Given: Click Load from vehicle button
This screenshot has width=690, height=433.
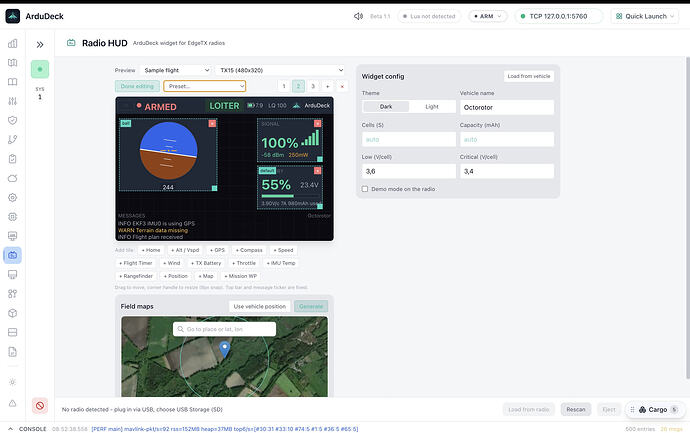Looking at the screenshot, I should [529, 76].
